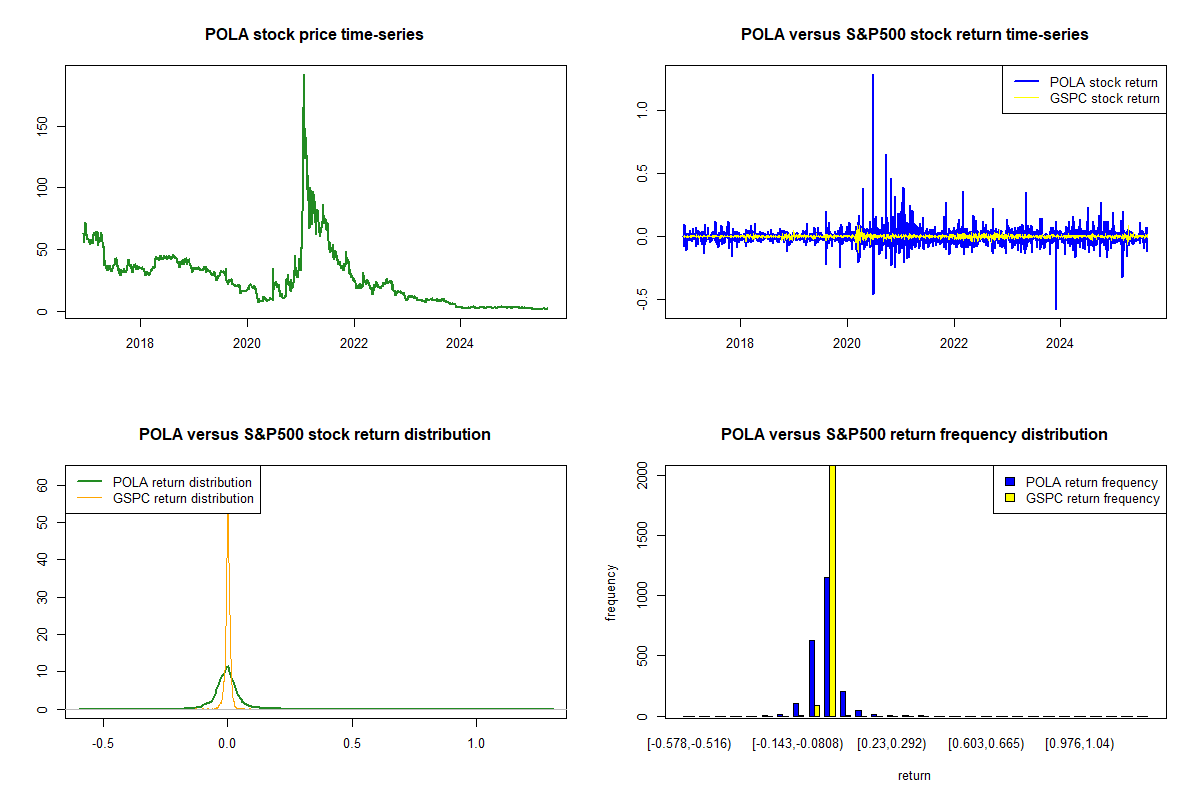Click the yellow GSPC return frequency swatch
Screen dimensions: 1200x800
pyautogui.click(x=1011, y=498)
